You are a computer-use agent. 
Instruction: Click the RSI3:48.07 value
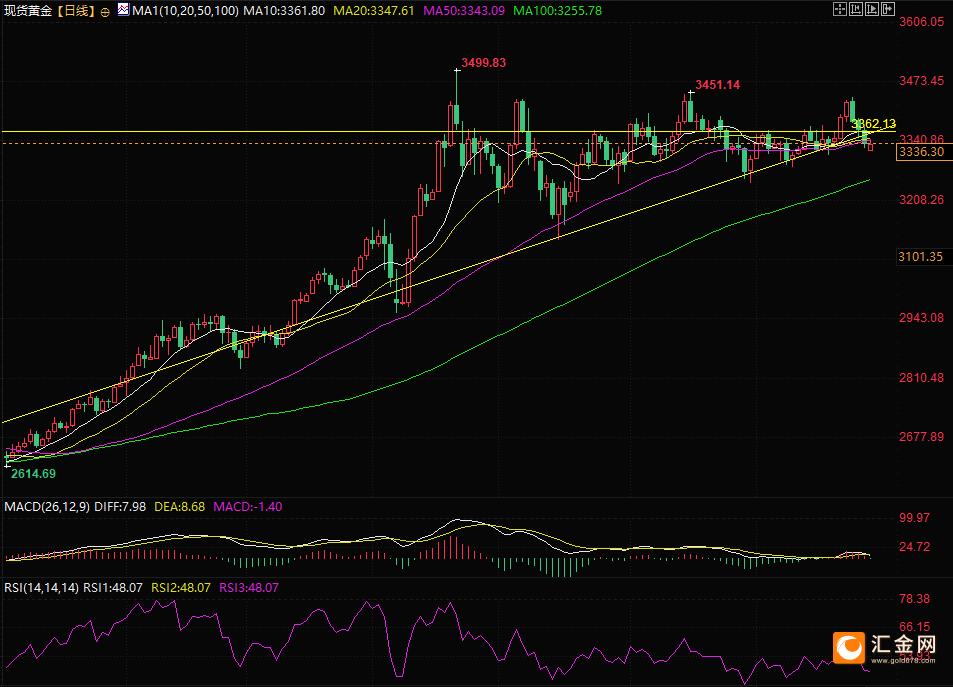coord(249,587)
